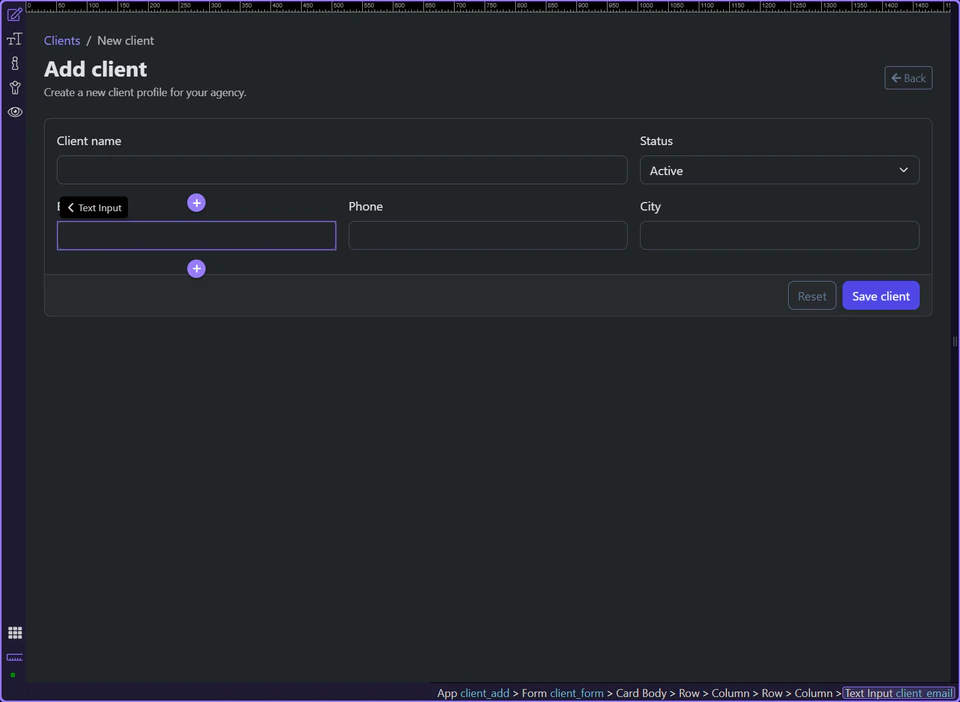Open the text styling panel

click(14, 39)
